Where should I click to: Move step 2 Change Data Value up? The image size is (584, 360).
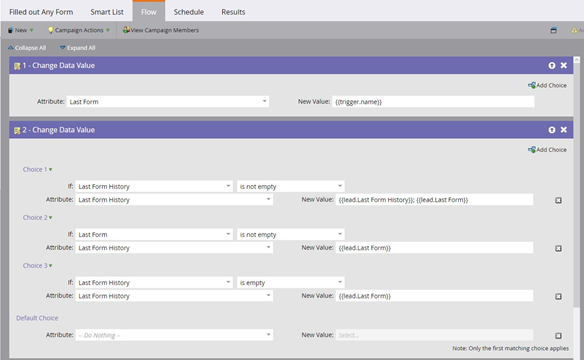point(552,130)
